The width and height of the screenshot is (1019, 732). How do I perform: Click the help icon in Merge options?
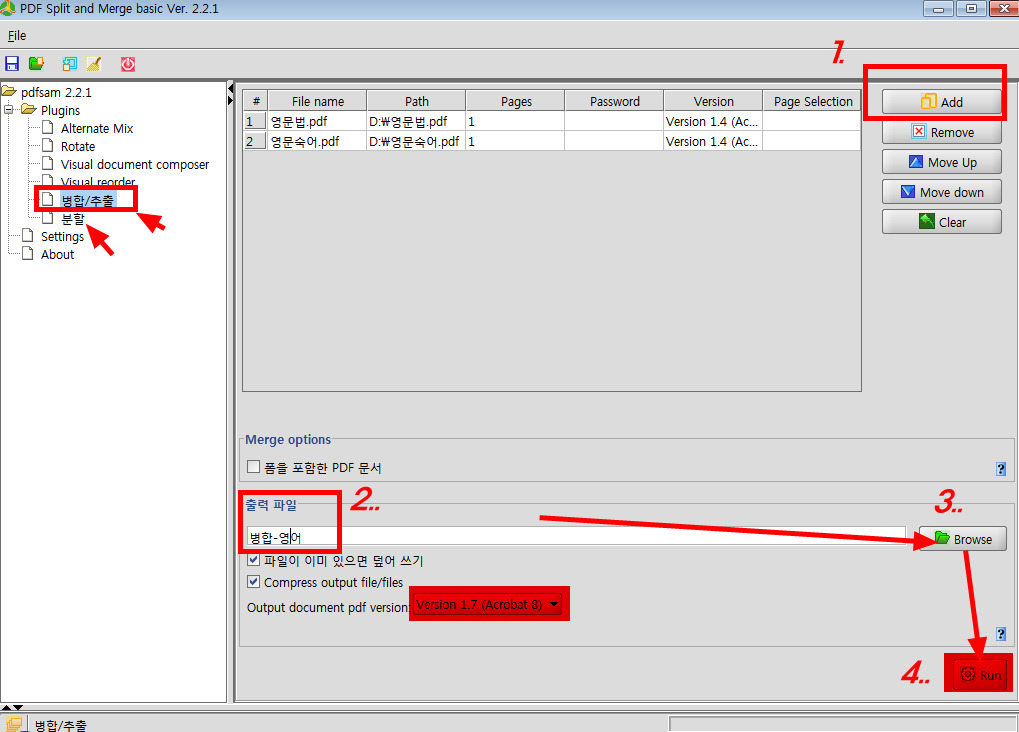click(x=1000, y=468)
